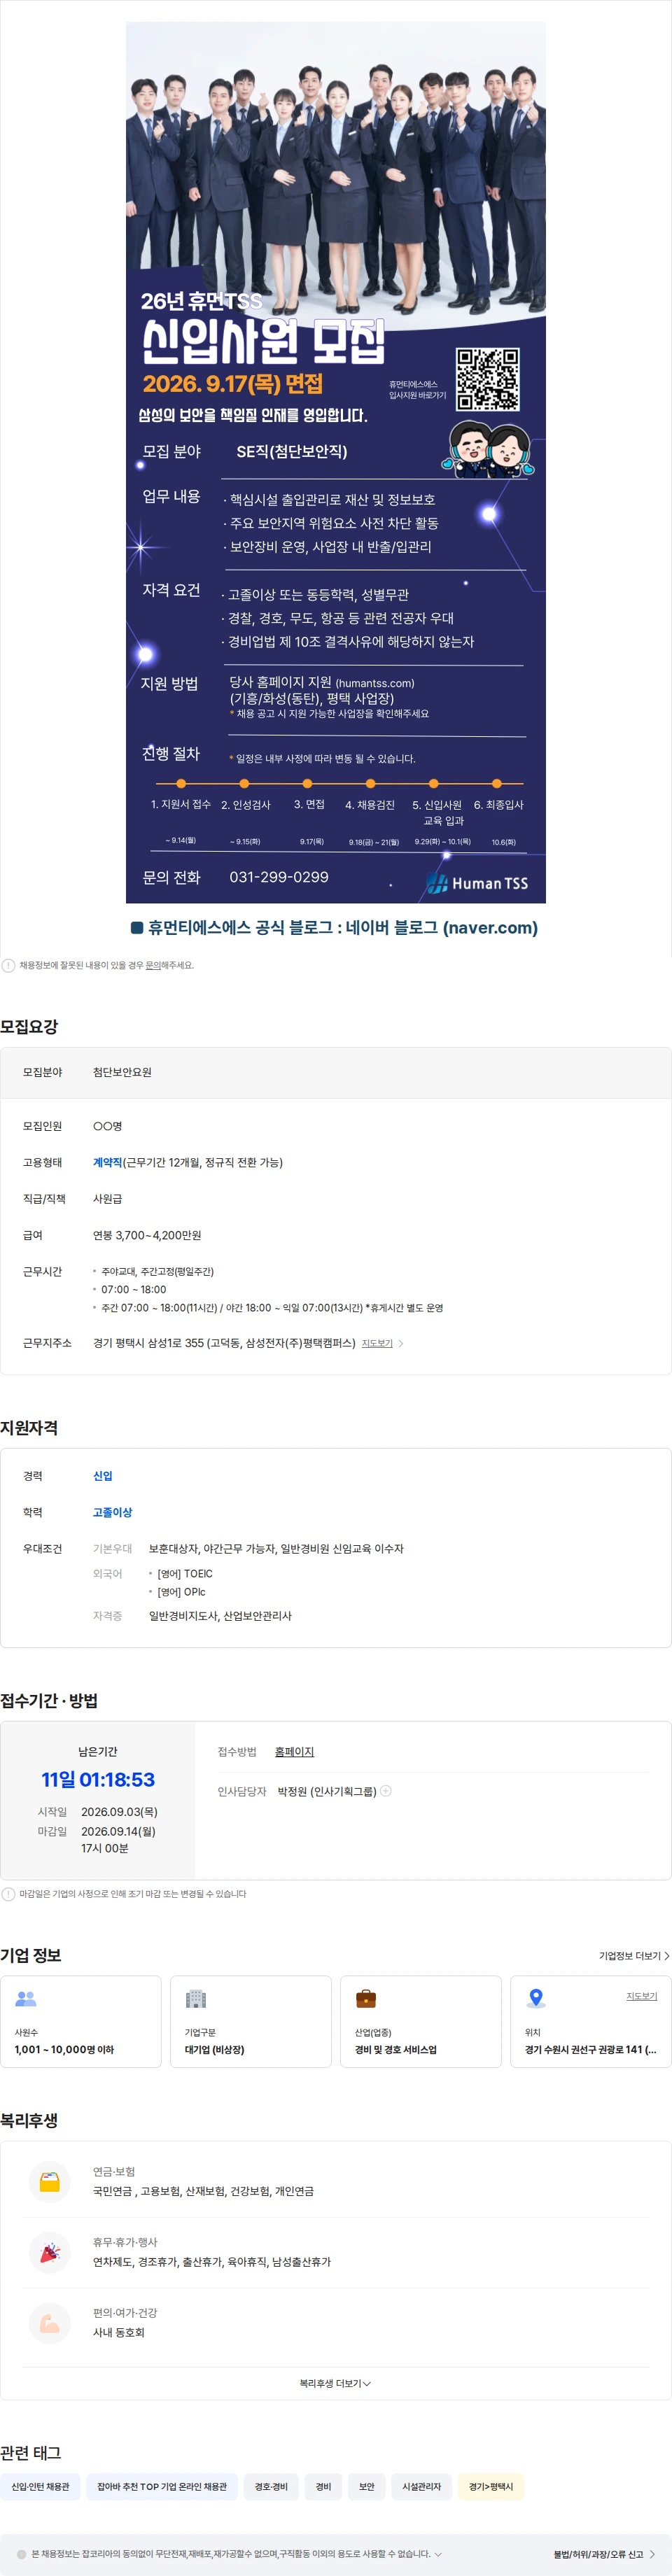Click the 마감일 2026.09.14(월) date
Screen dimensions: 672x2576
118,1831
